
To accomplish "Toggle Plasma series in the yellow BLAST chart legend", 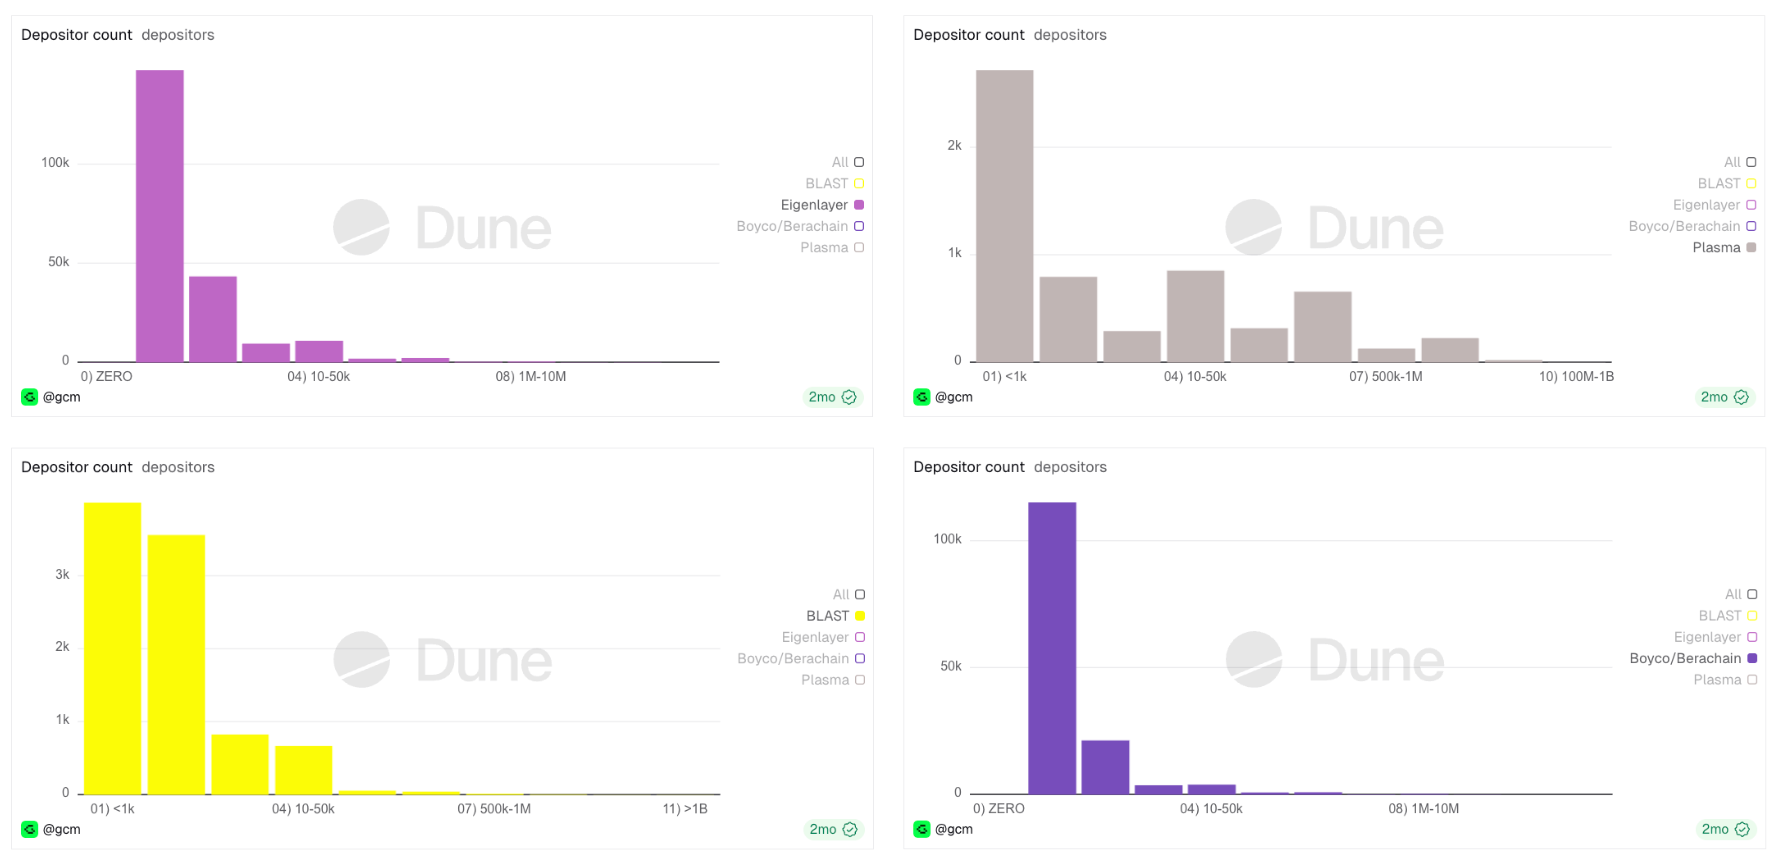I will click(x=859, y=680).
